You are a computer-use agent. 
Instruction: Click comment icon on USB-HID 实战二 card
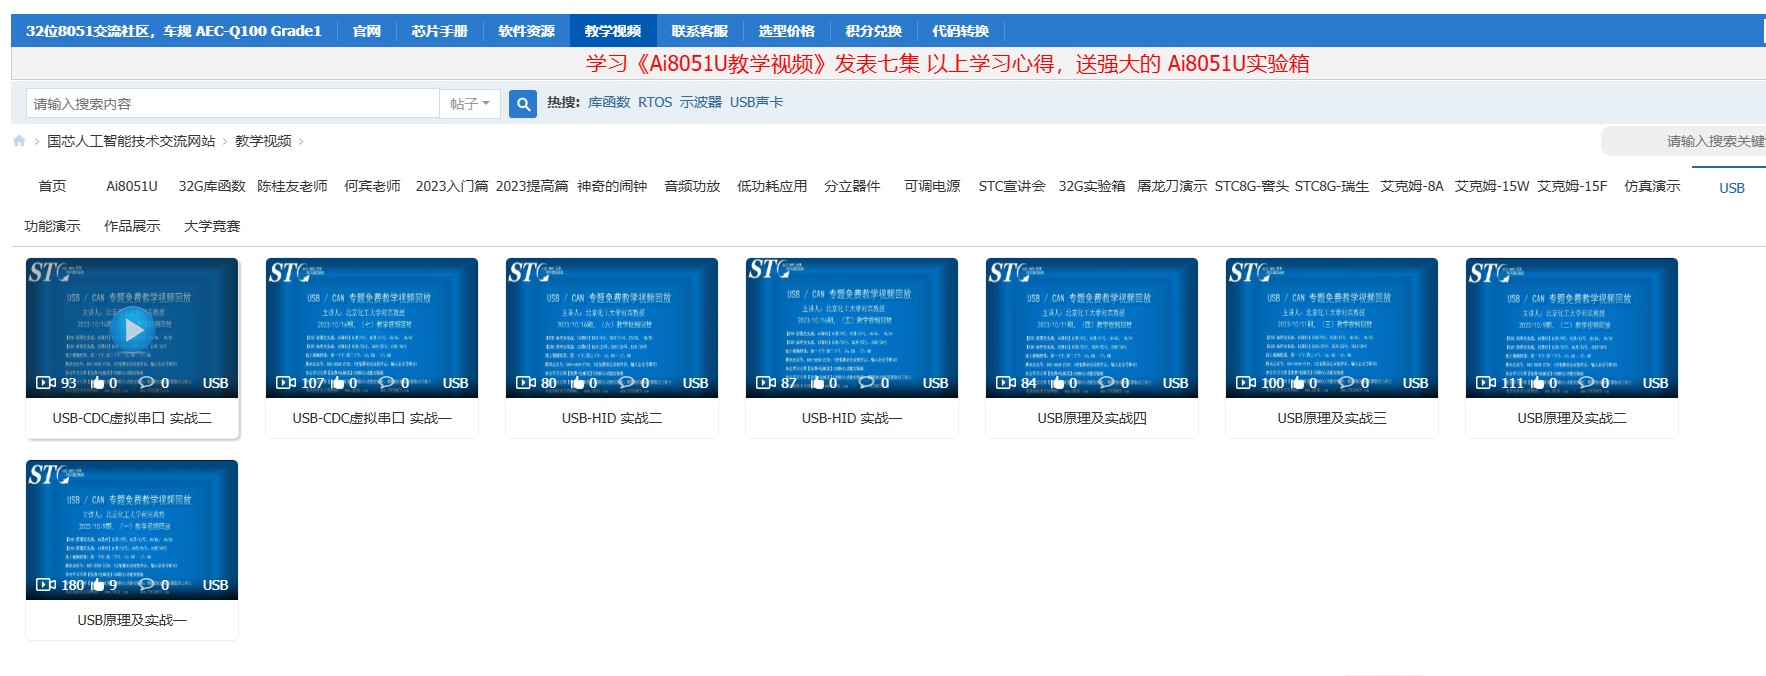click(626, 383)
